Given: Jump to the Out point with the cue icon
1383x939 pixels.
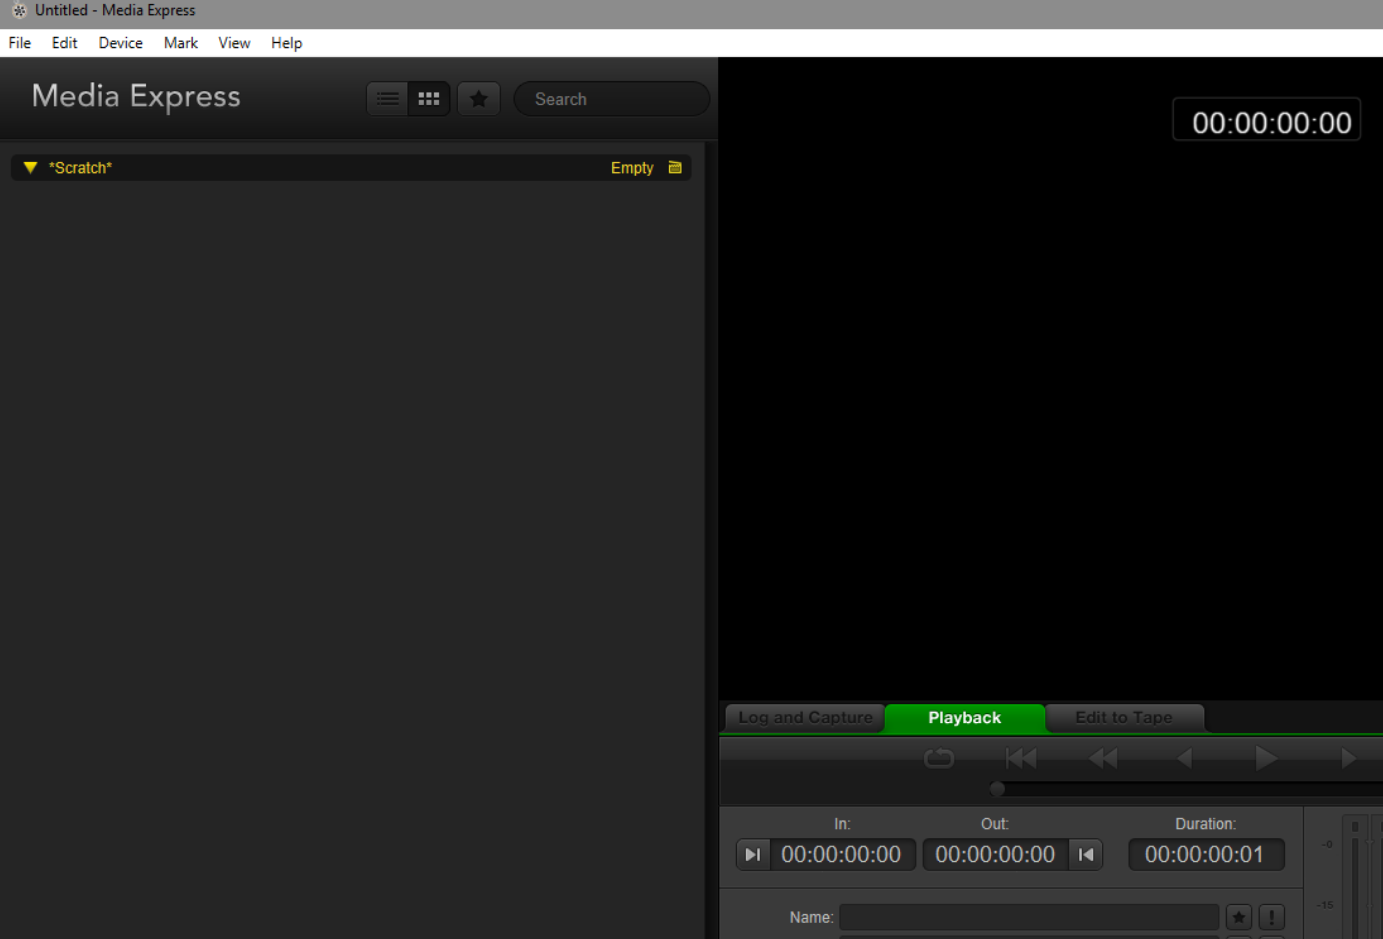Looking at the screenshot, I should pyautogui.click(x=1086, y=854).
